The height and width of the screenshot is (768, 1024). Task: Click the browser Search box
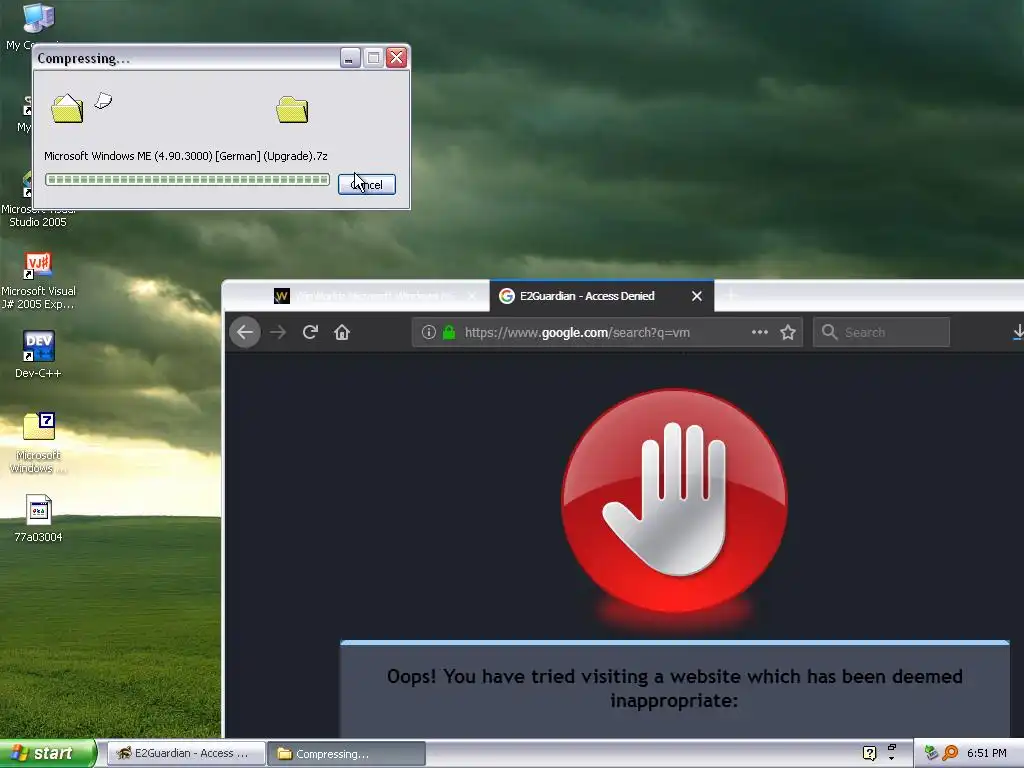click(881, 332)
